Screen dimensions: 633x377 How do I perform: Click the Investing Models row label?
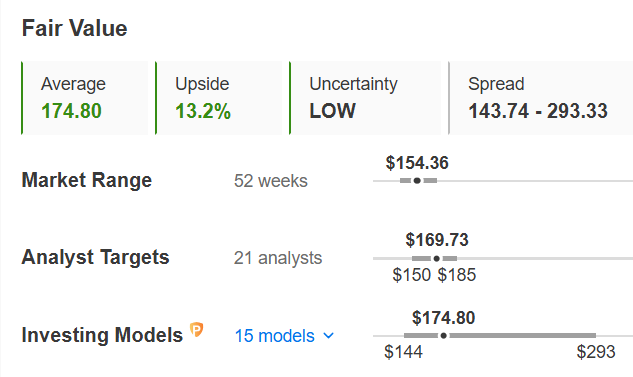click(x=102, y=335)
